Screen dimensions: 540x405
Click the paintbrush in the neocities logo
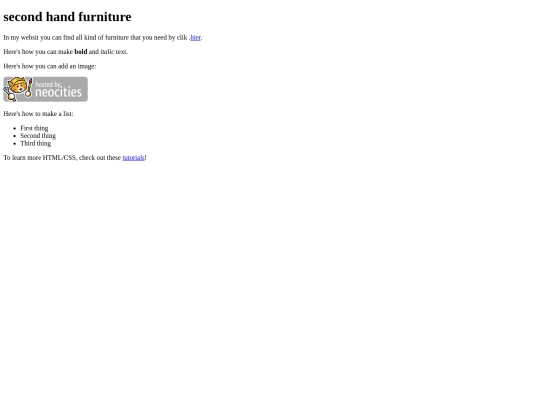(29, 87)
